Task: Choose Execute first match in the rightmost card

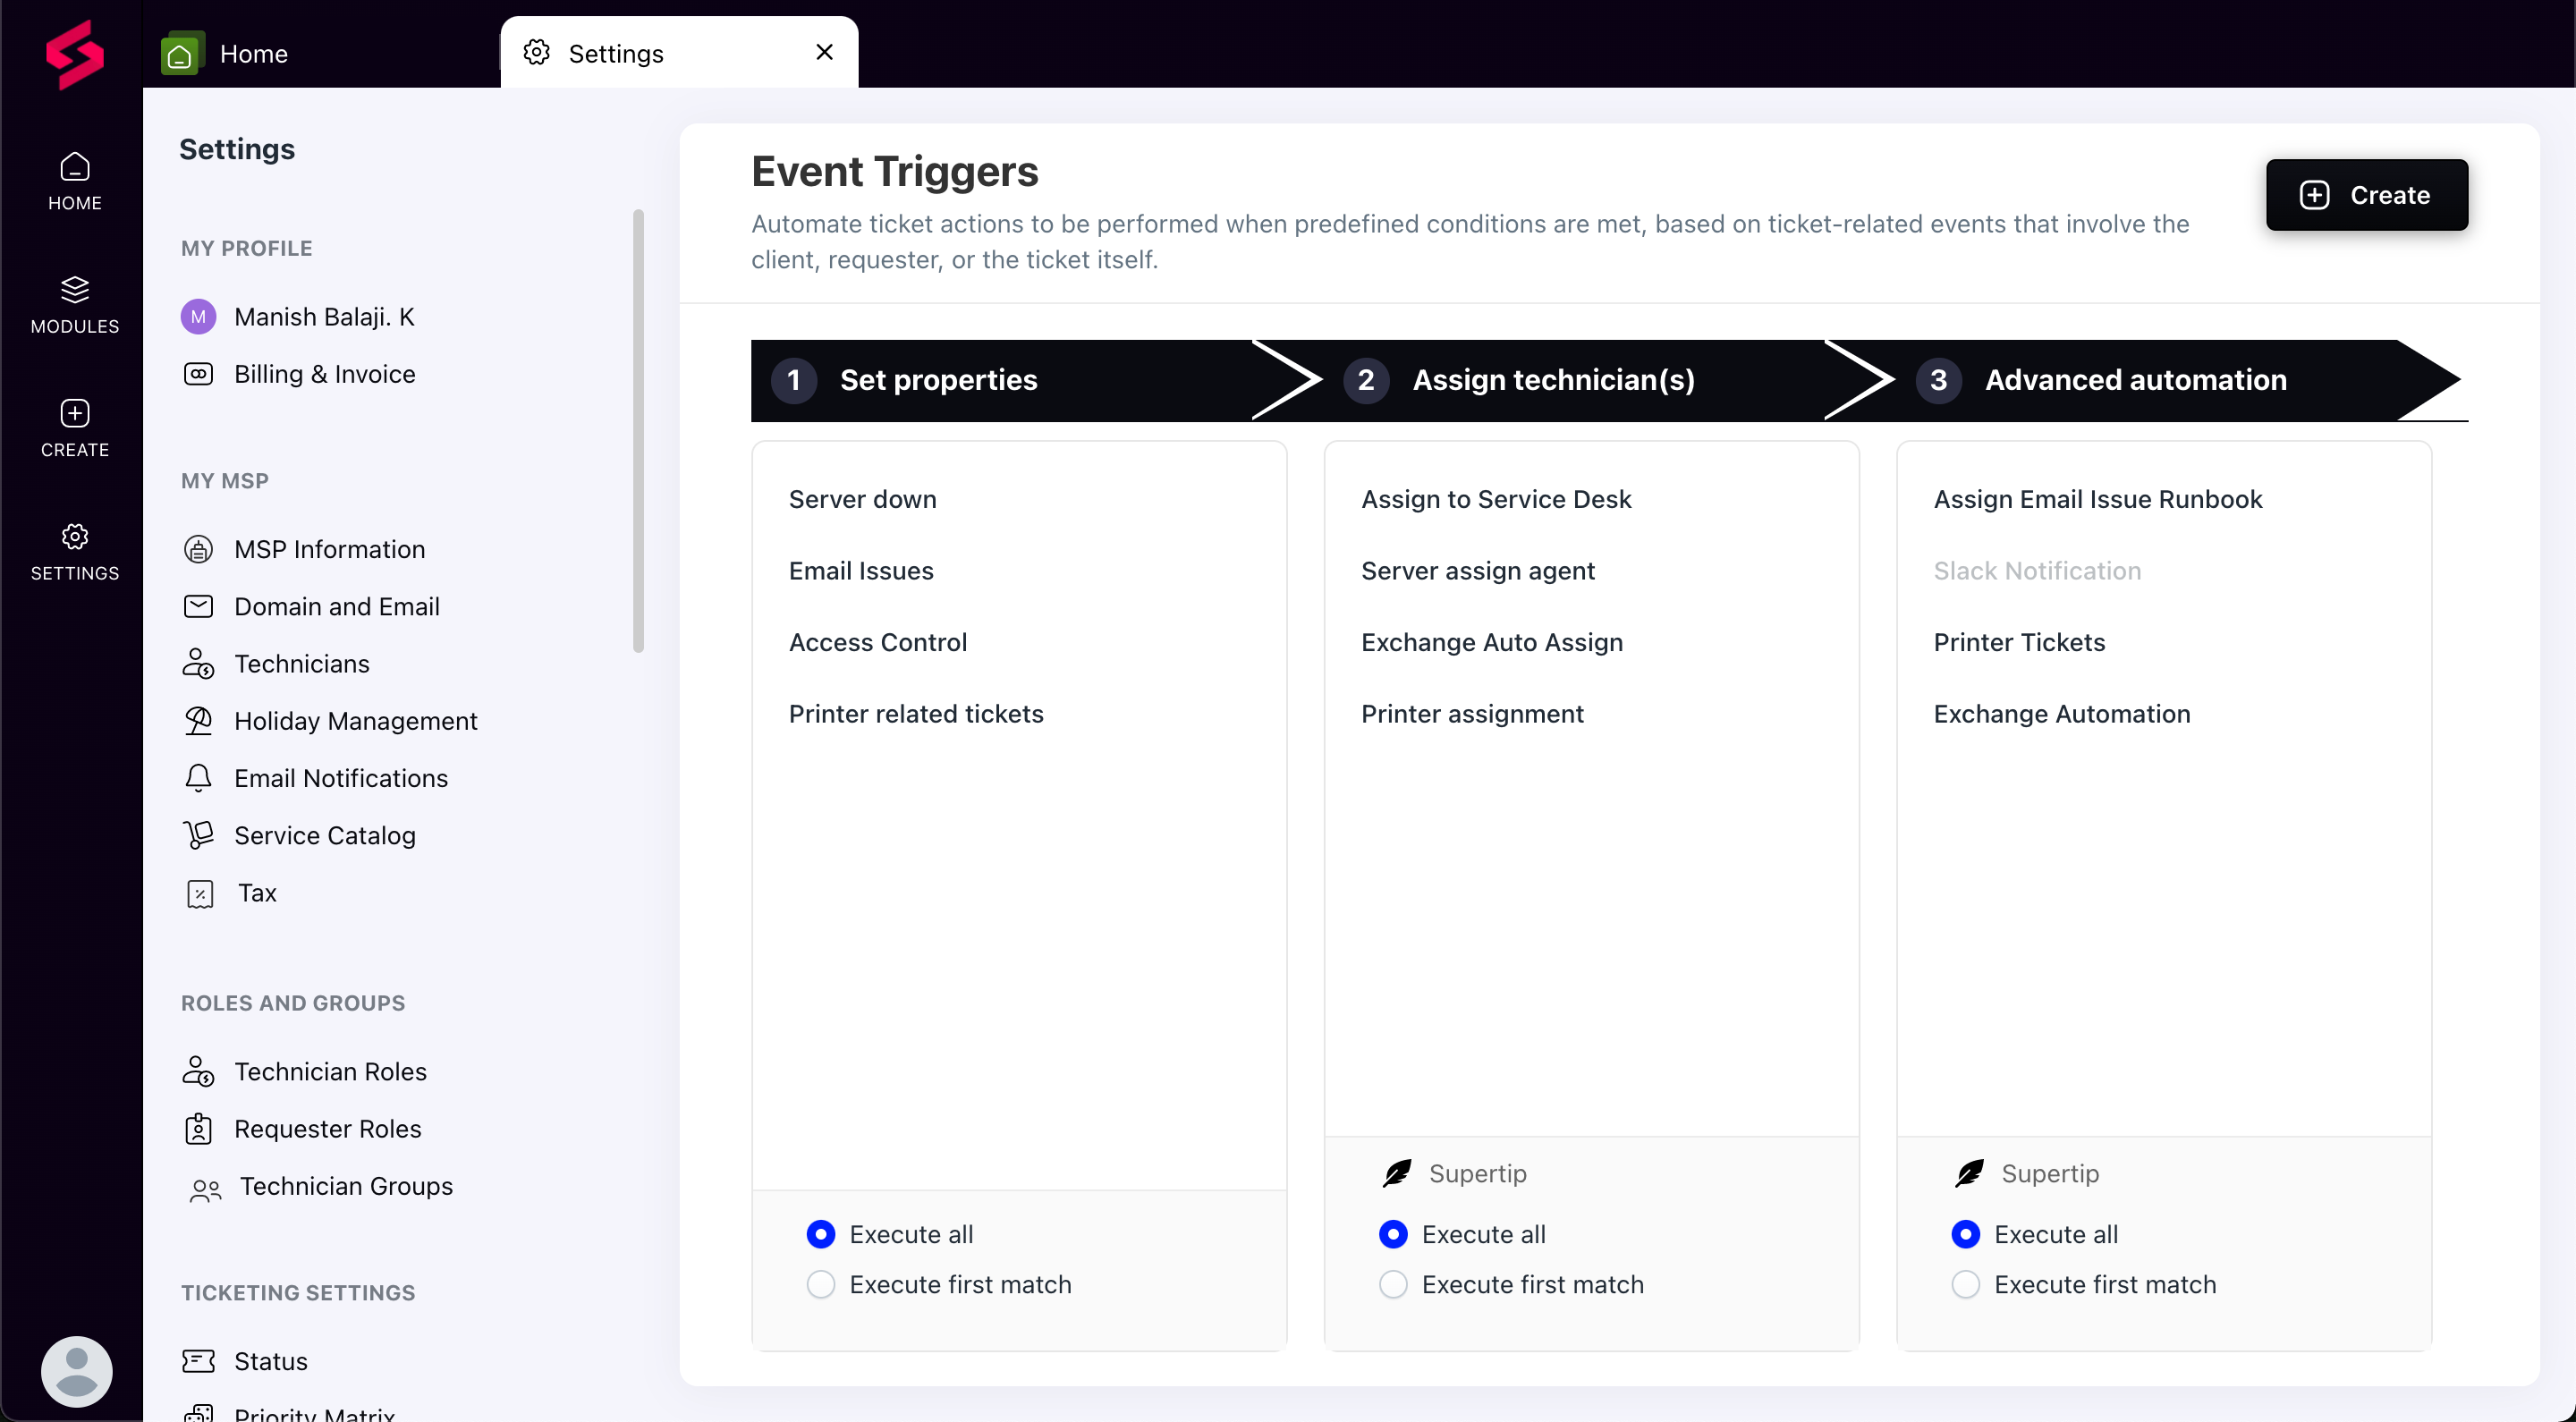Action: click(1964, 1283)
